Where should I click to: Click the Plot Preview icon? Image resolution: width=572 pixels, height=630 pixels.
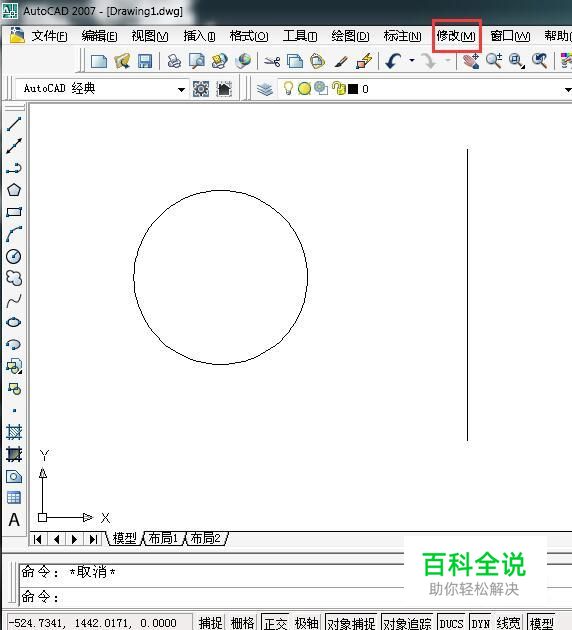[x=197, y=61]
